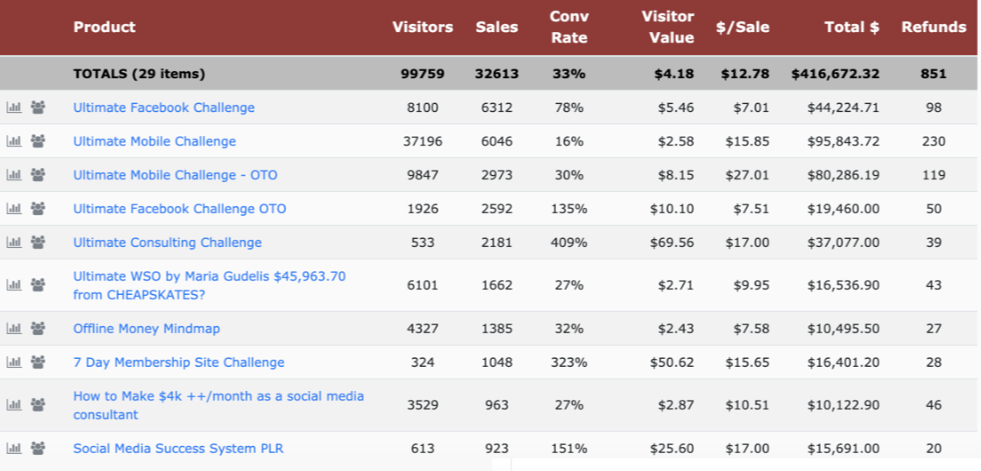Viewport: 981px width, 471px height.
Task: Open the Ultimate Consulting Challenge link
Action: tap(167, 243)
